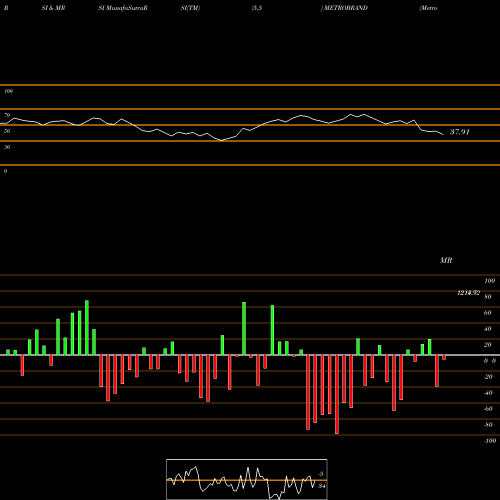Click the RSI 70 level label
Screen dimensions: 500x500
click(7, 115)
